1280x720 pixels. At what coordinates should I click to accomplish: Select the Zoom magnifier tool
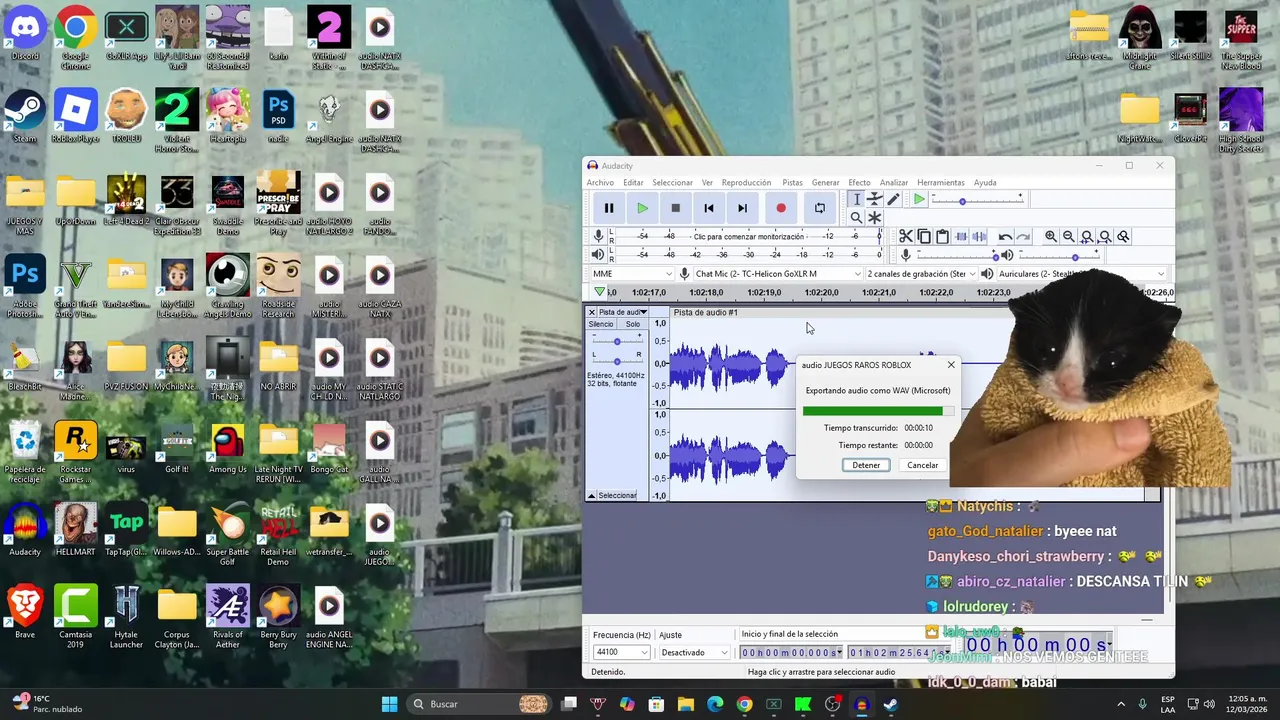(x=856, y=217)
